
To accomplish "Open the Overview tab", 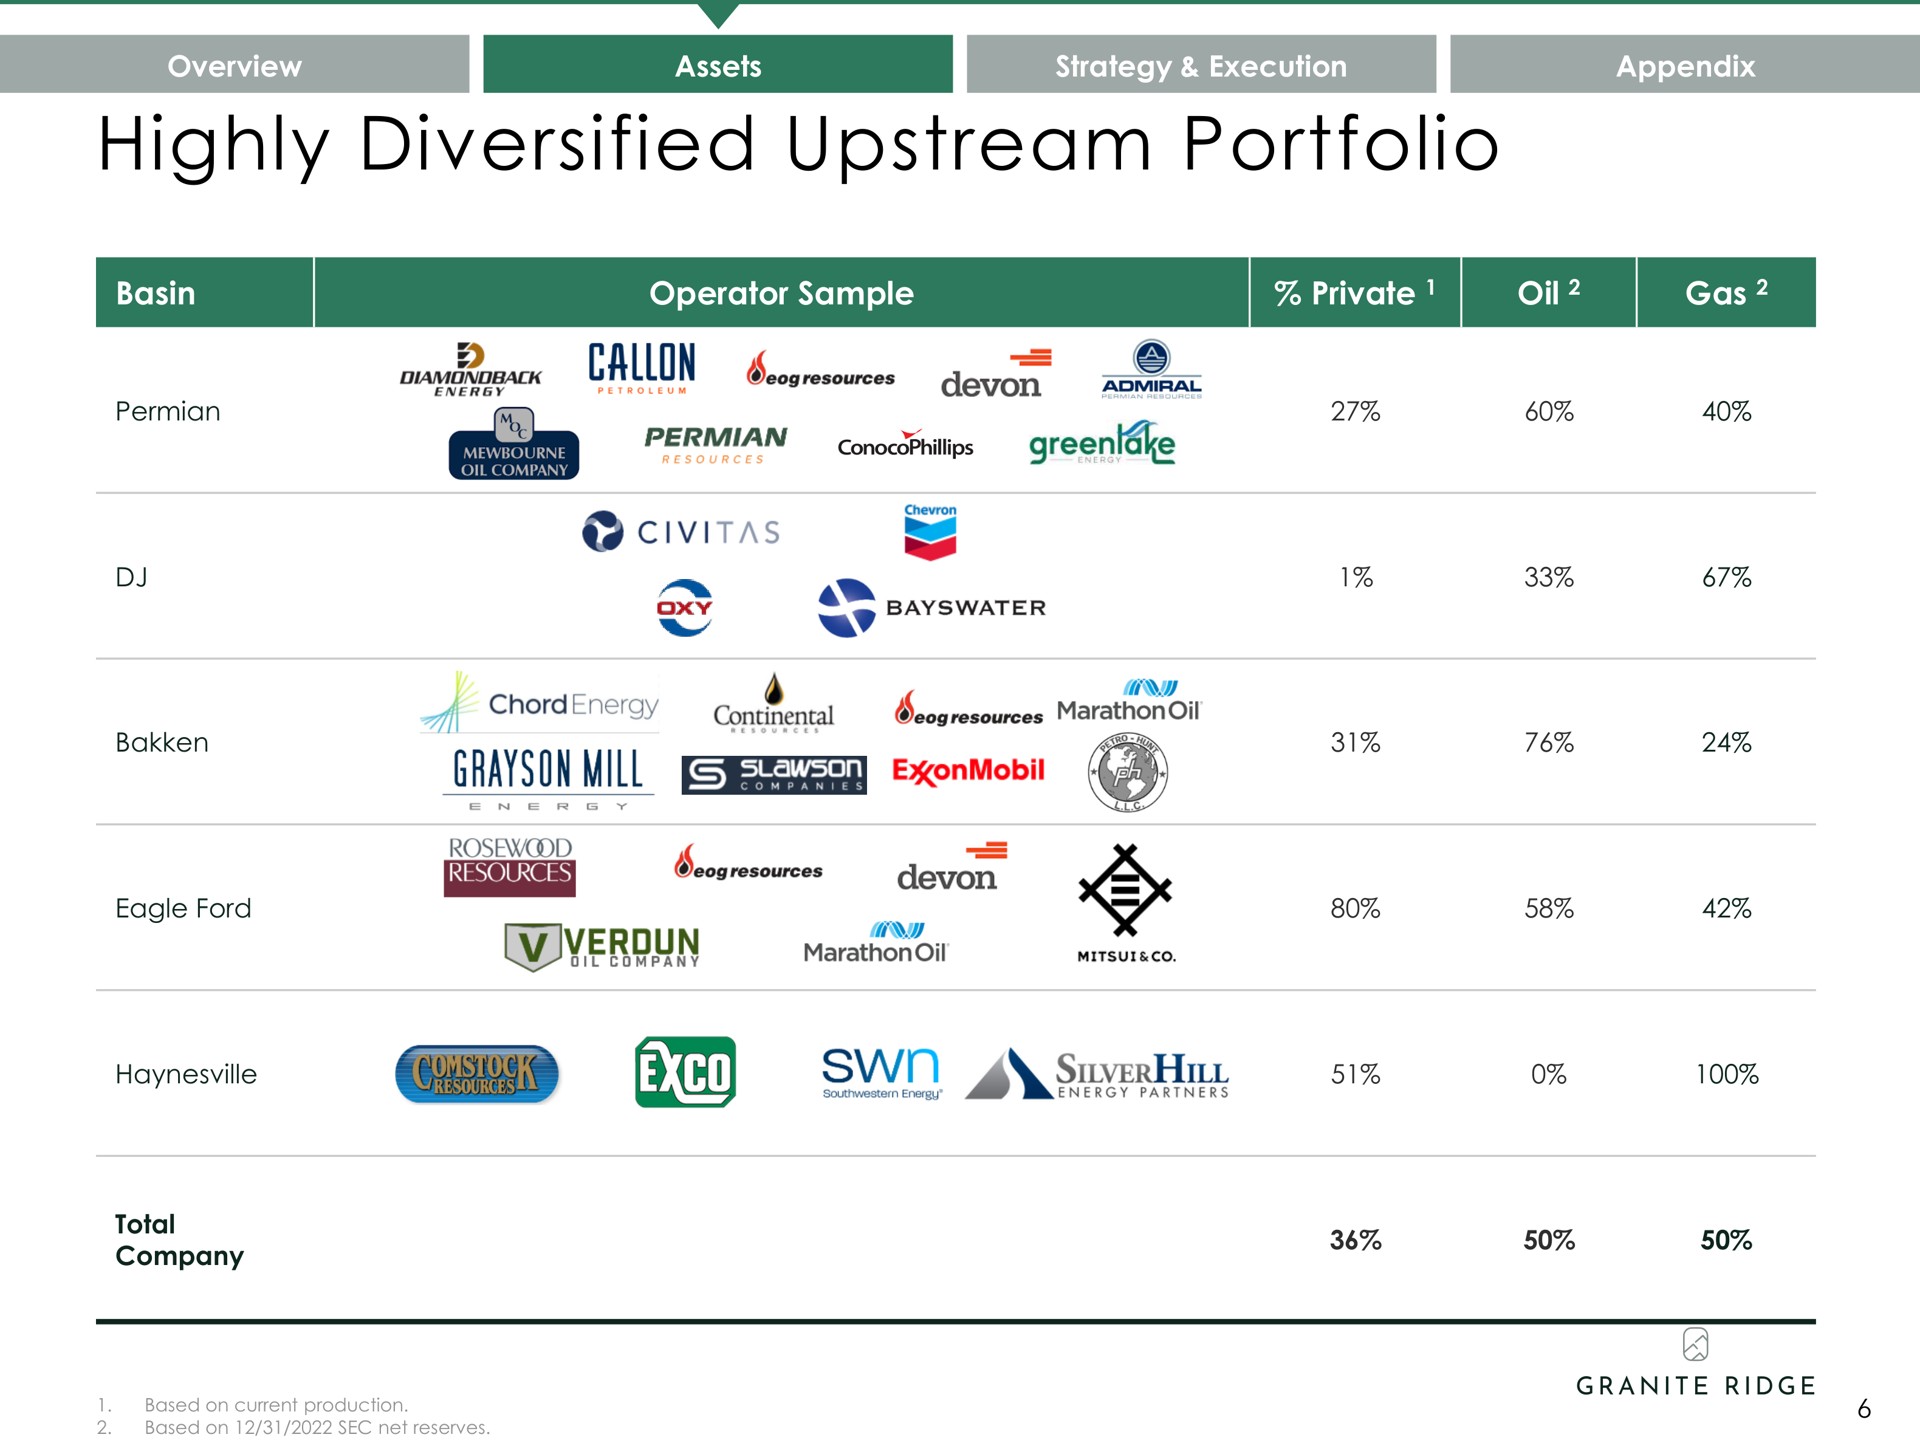I will point(234,65).
